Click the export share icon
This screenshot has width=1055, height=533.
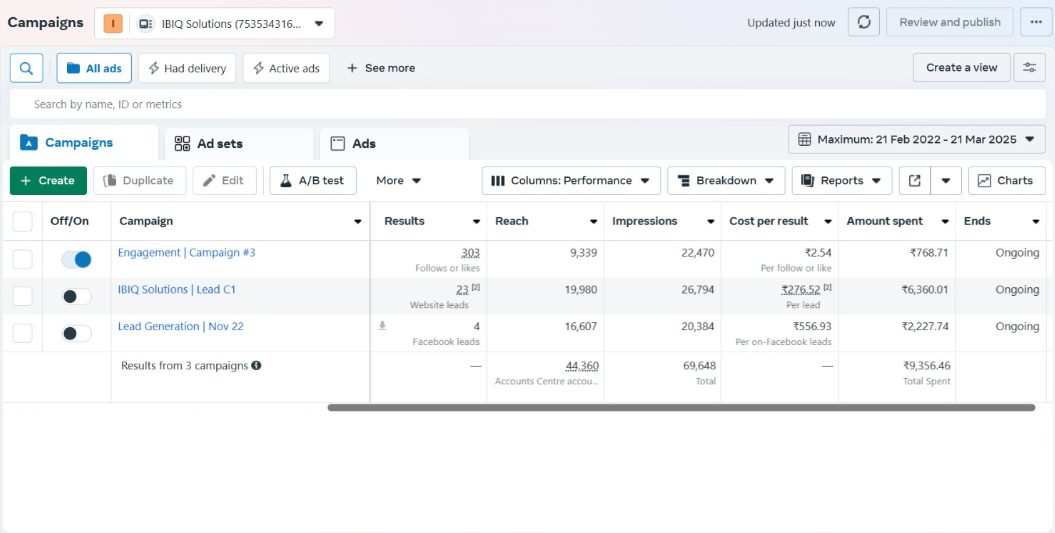tap(915, 181)
